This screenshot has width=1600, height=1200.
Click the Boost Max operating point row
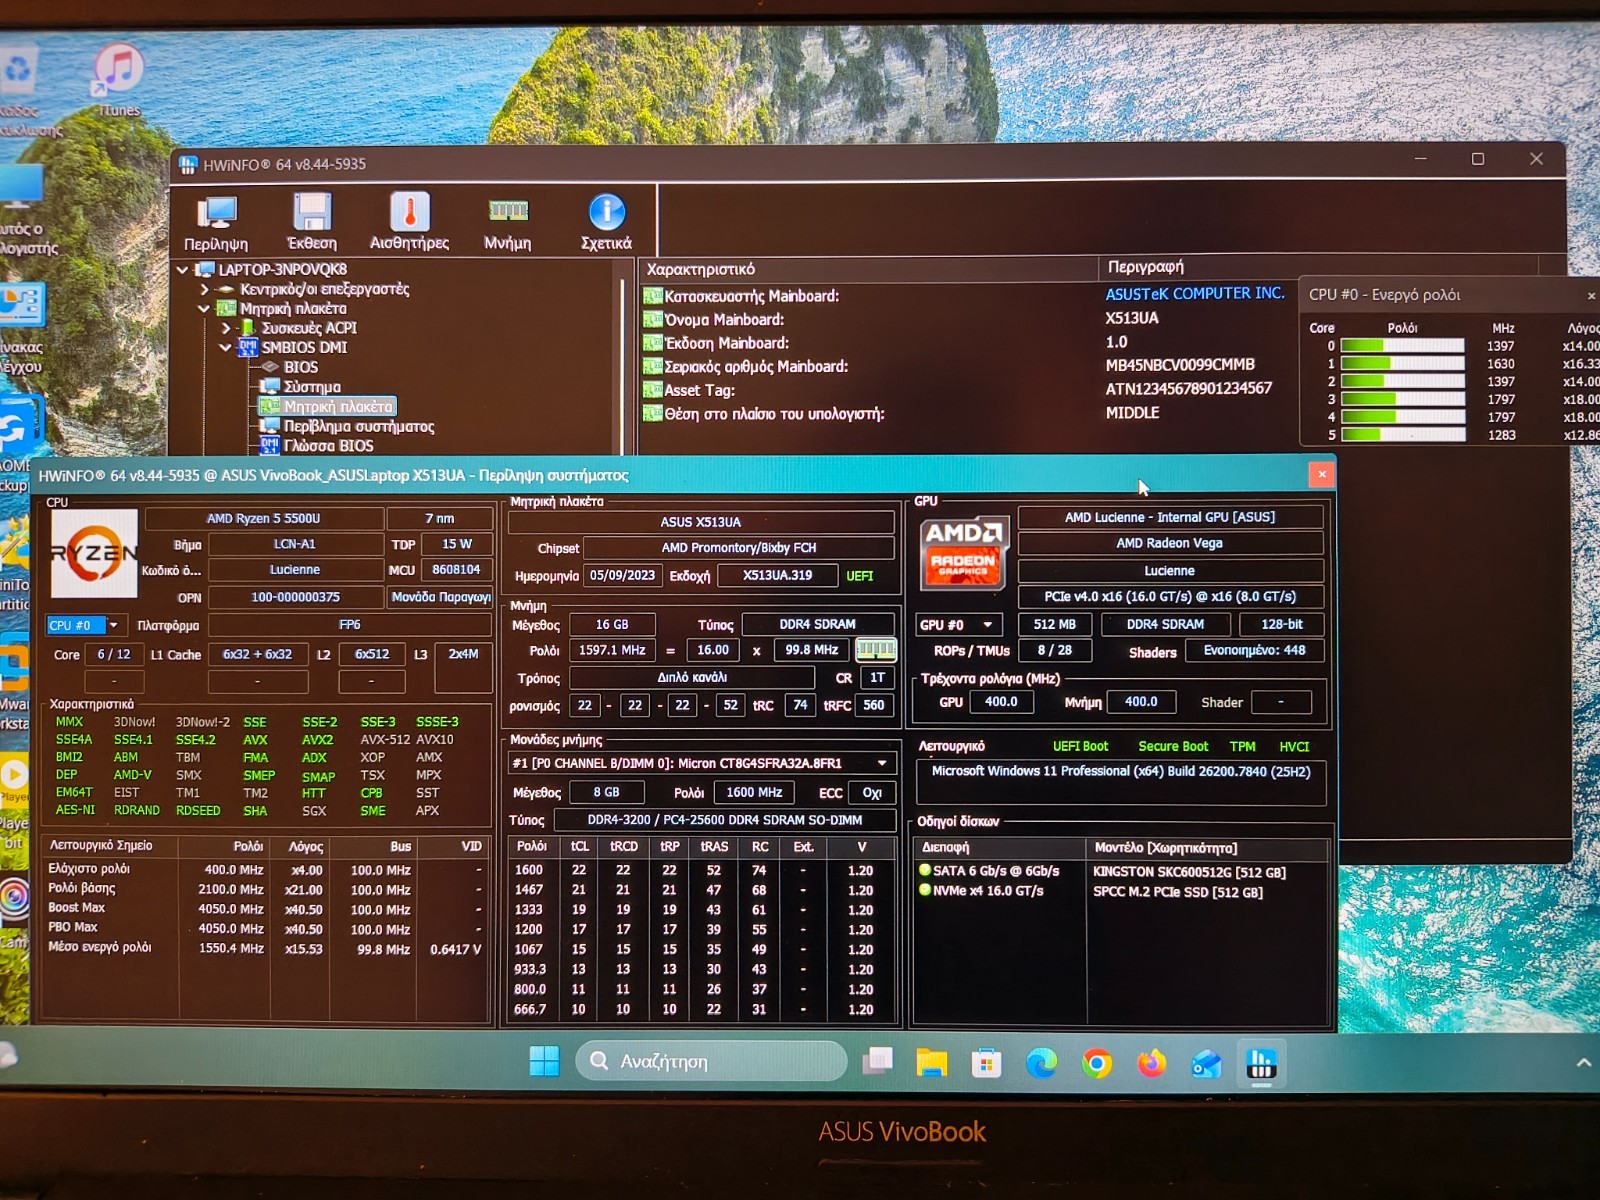pos(266,909)
